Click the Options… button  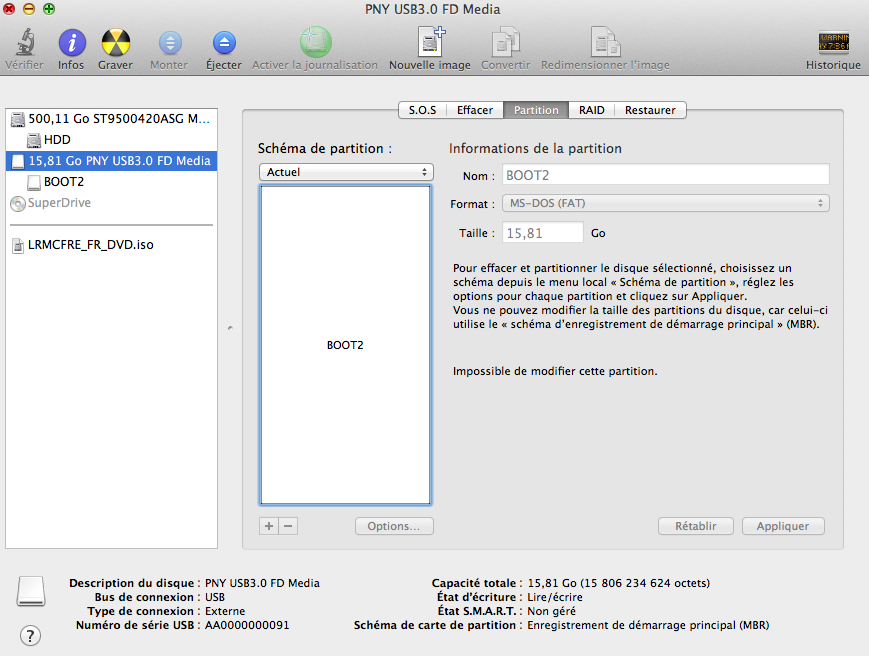point(394,526)
